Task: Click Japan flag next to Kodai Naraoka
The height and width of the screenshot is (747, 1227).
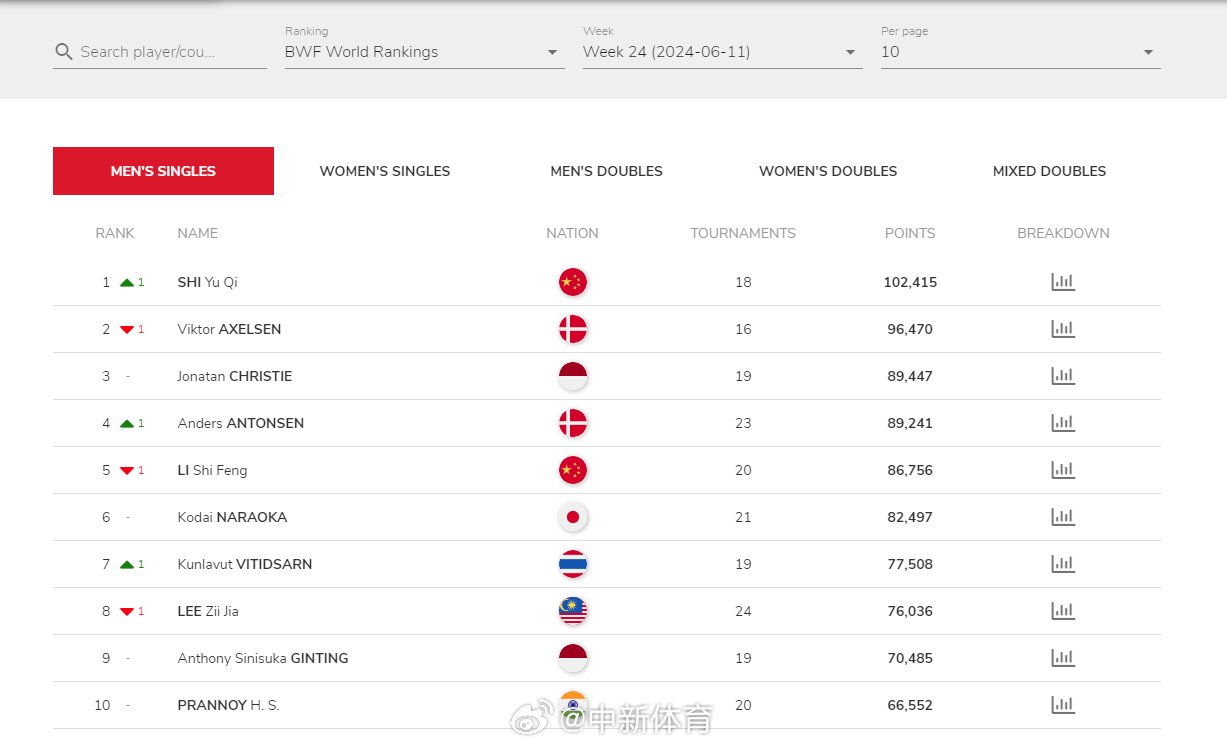Action: [573, 517]
